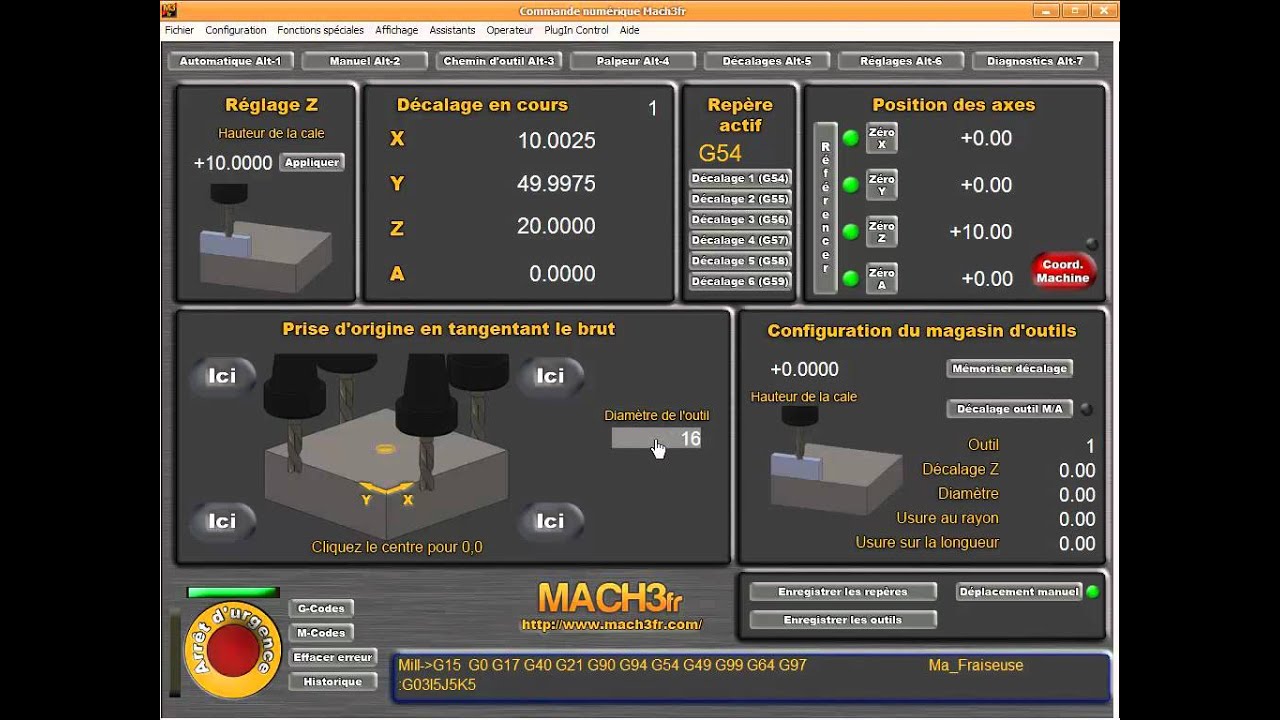Open the G-Codes list
The image size is (1280, 720).
tap(321, 608)
